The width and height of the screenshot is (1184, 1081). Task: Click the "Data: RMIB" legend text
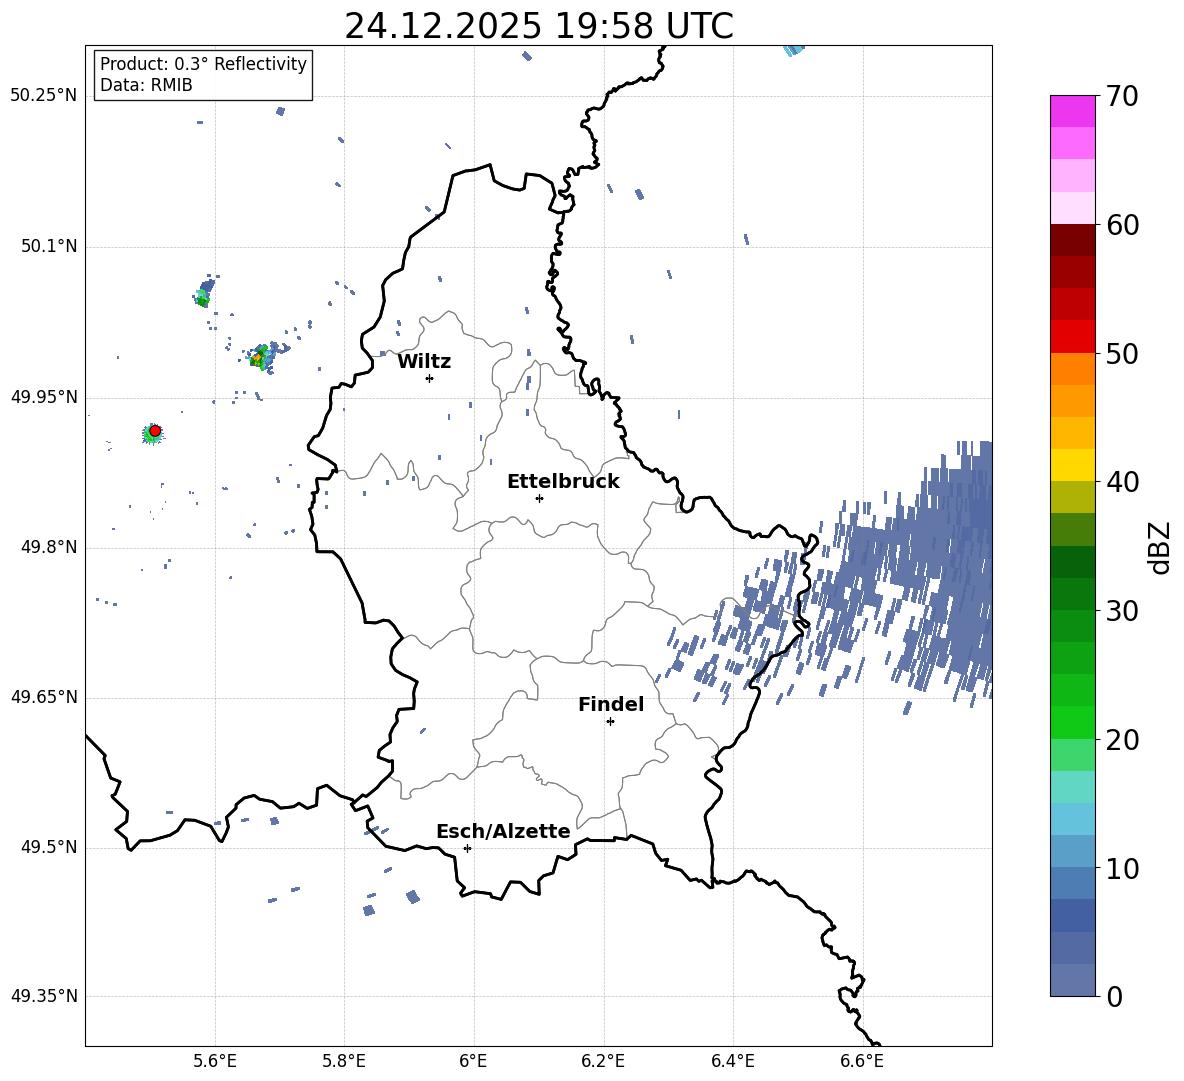pos(146,85)
